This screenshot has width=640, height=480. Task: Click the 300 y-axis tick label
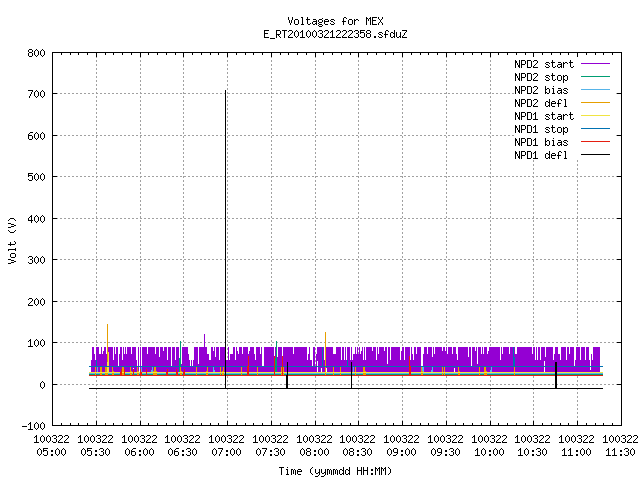pos(36,260)
